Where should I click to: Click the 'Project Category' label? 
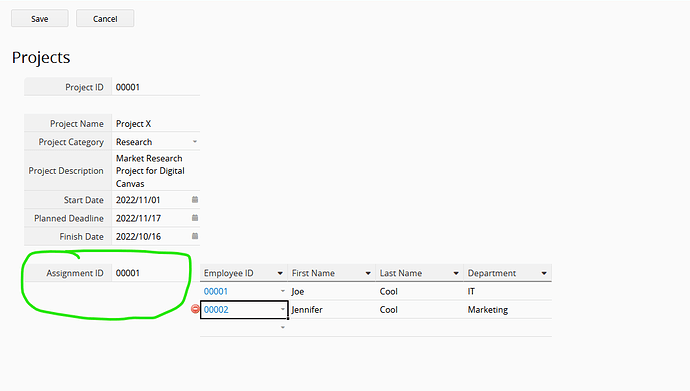71,142
